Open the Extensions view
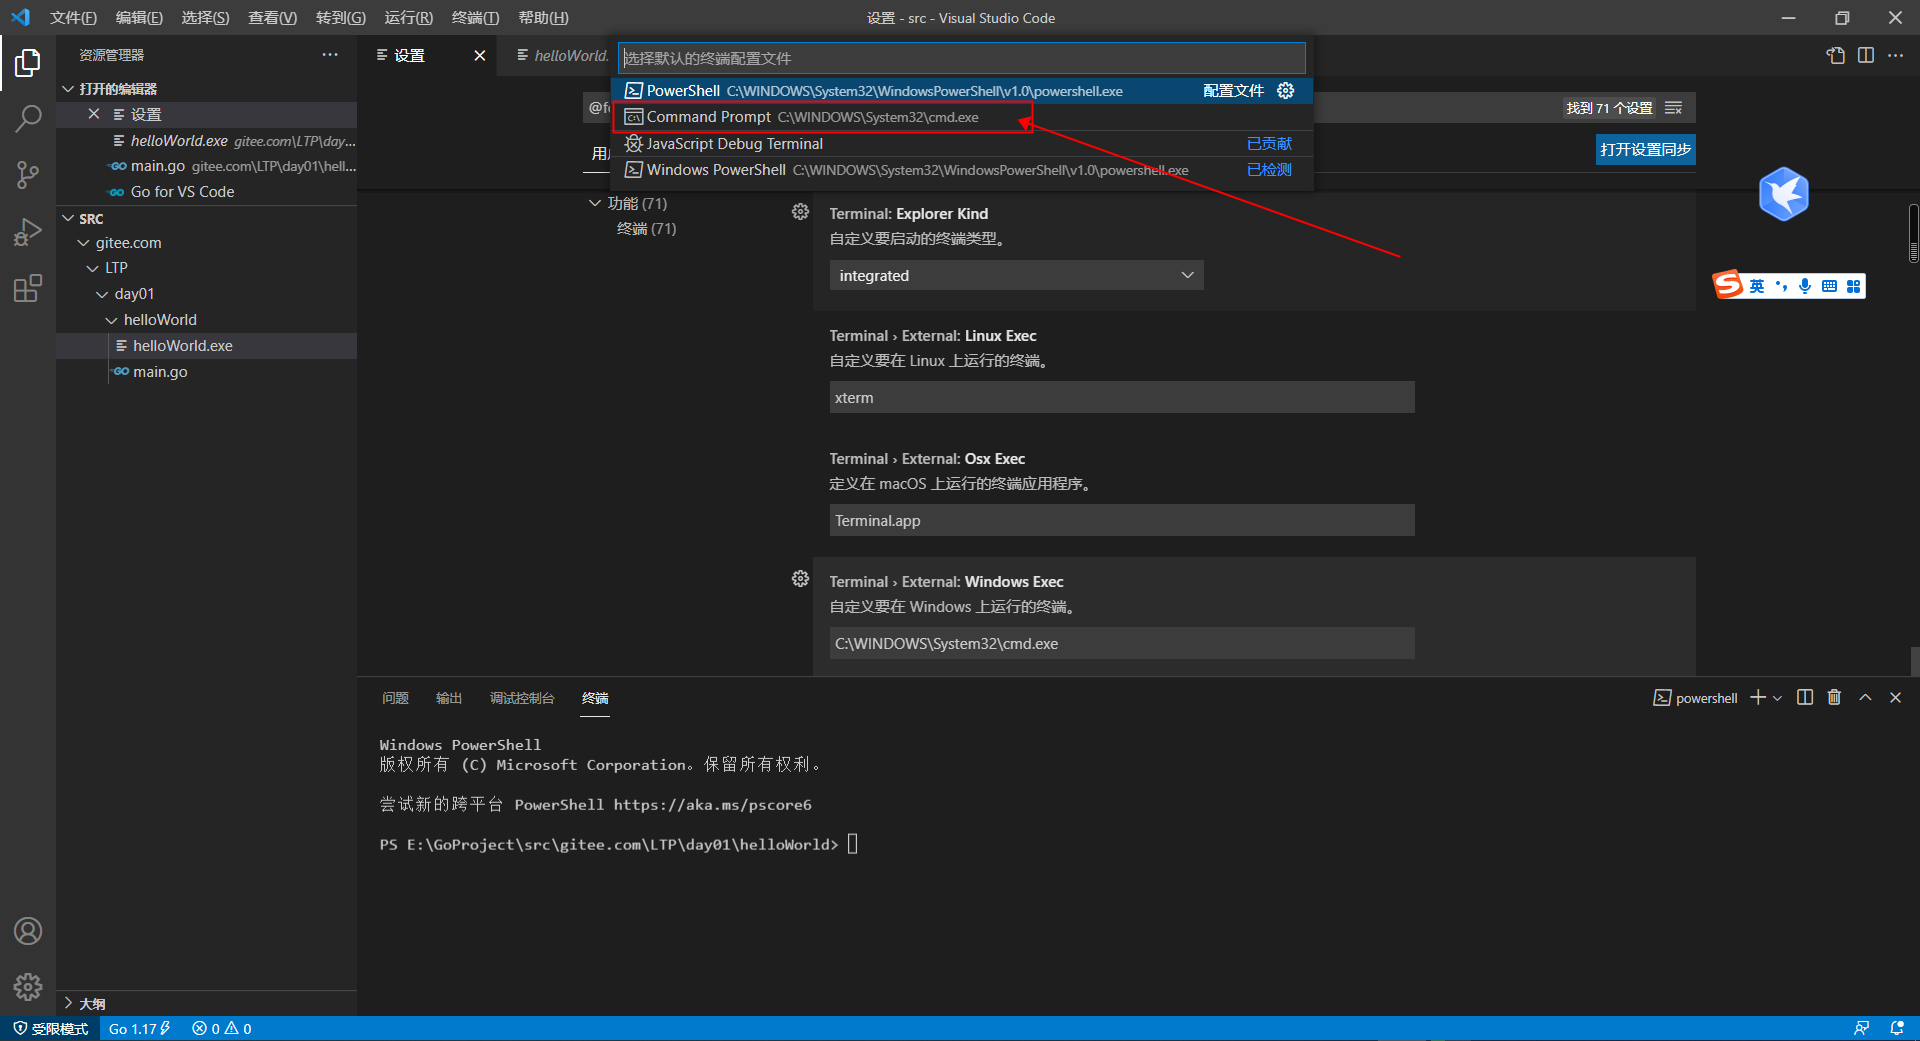The width and height of the screenshot is (1920, 1041). [x=28, y=288]
